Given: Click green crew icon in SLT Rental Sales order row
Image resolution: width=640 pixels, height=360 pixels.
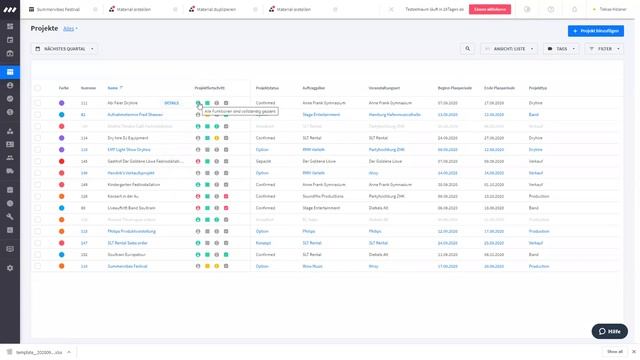Looking at the screenshot, I should [198, 243].
